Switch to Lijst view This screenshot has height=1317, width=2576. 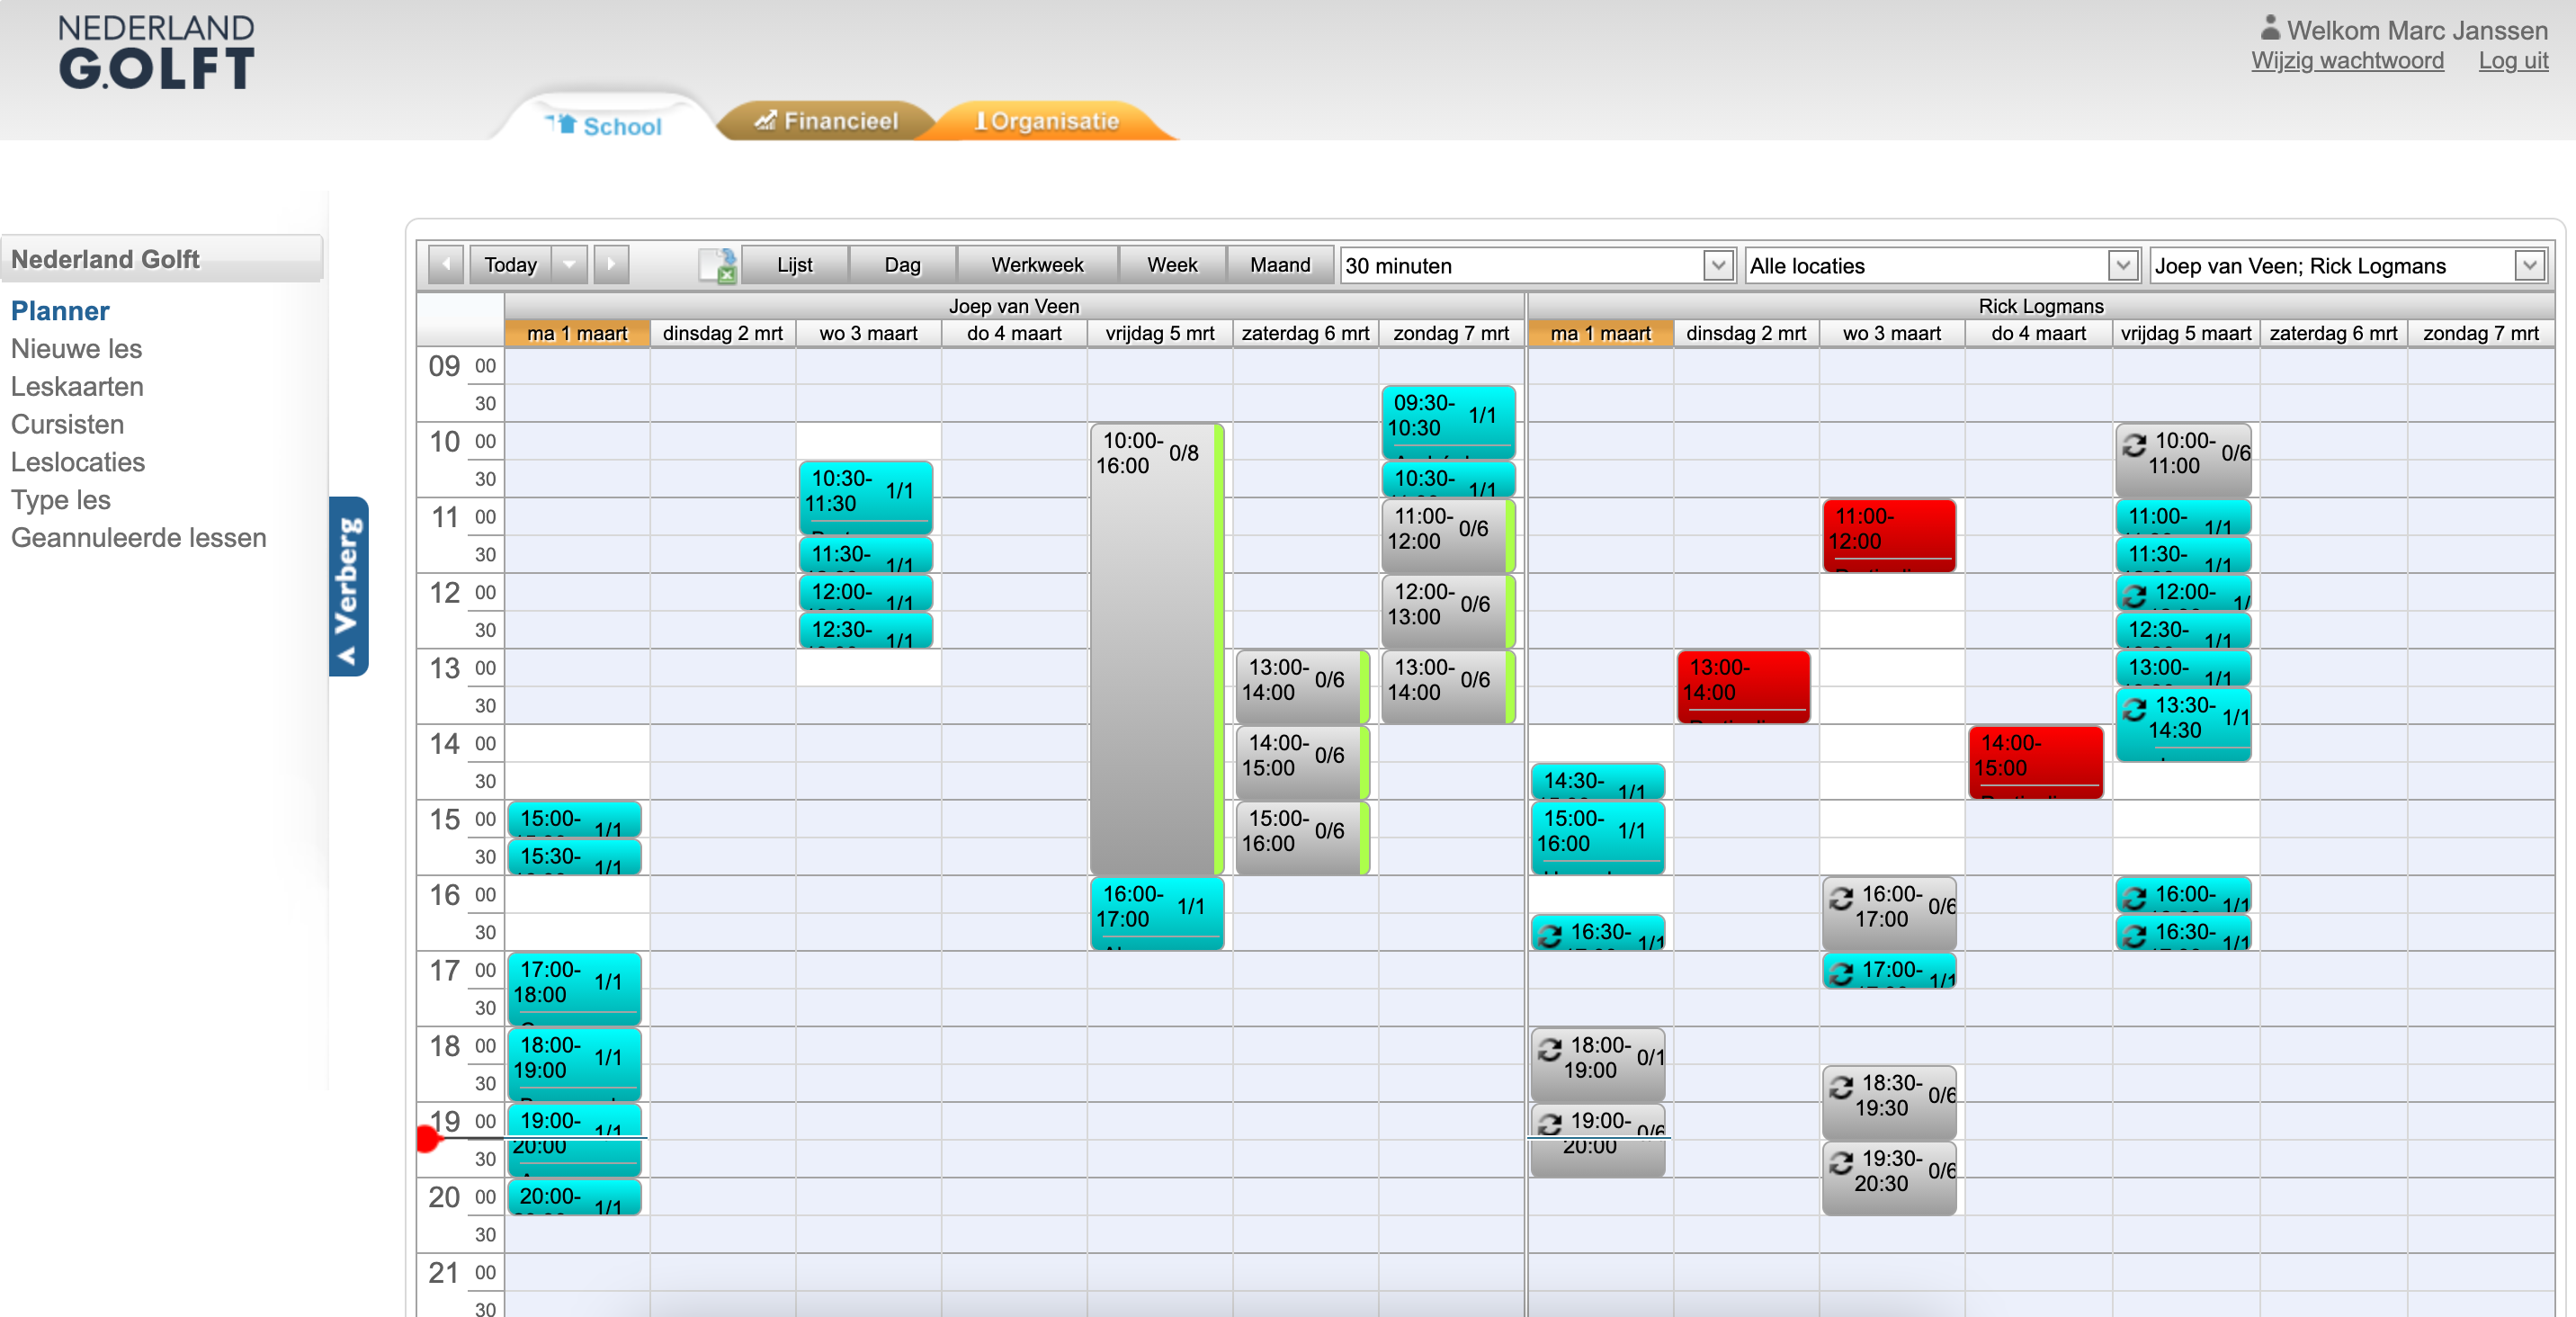click(x=795, y=265)
